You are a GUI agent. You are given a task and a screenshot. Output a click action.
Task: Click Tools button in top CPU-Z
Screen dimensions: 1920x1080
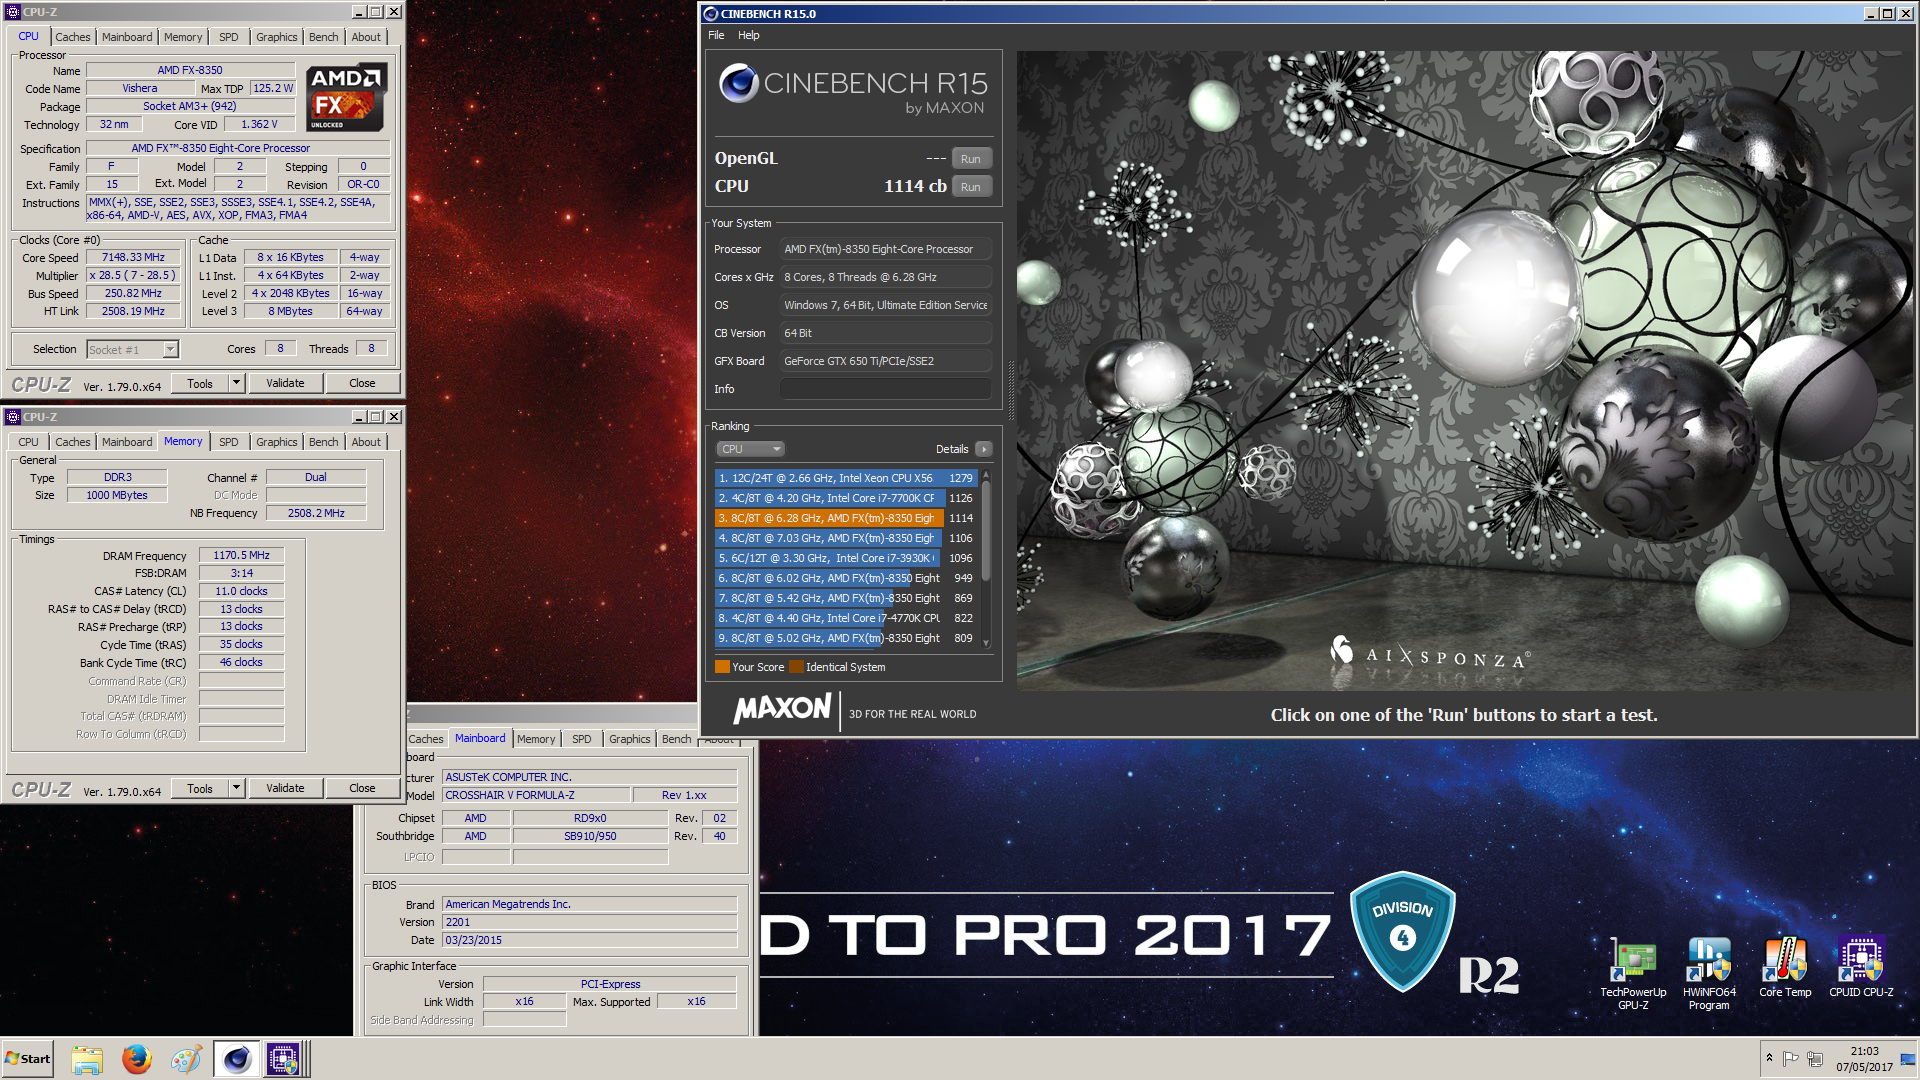tap(200, 383)
